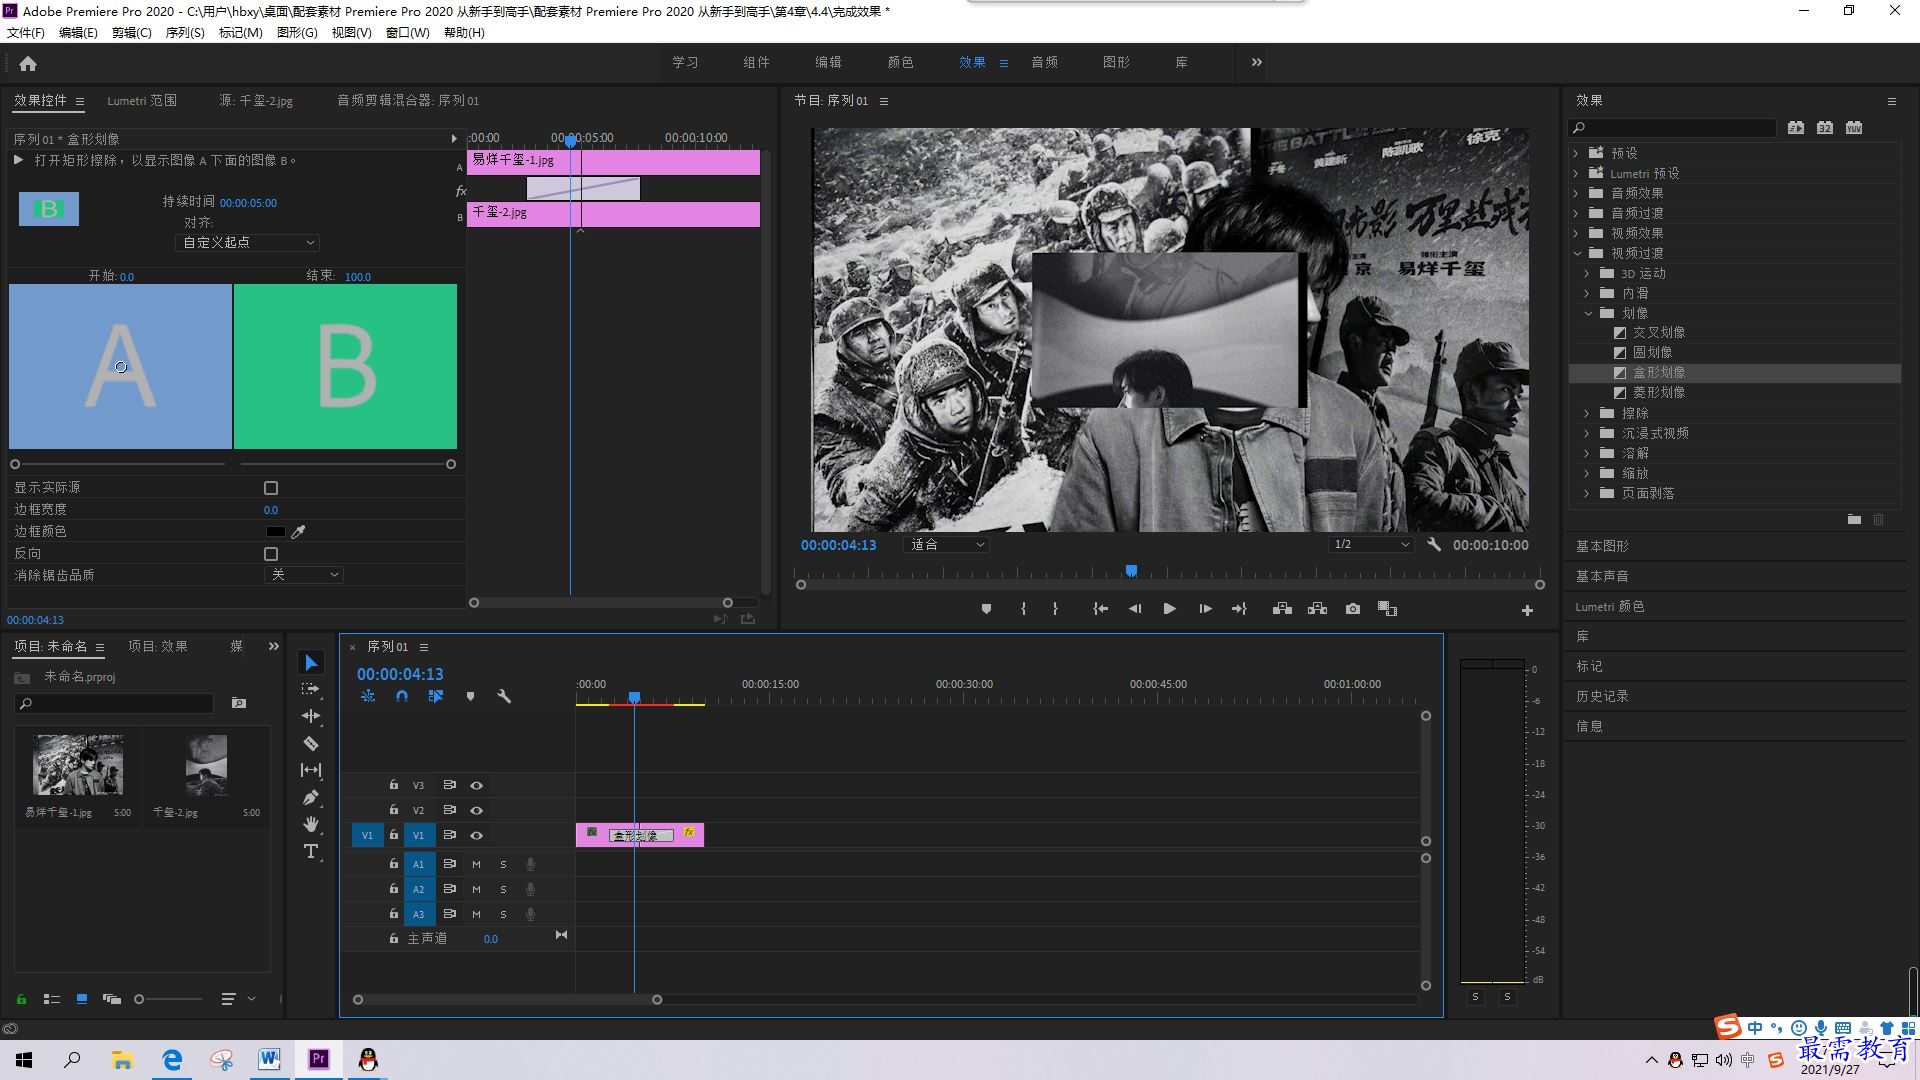
Task: Select the Type tool
Action: click(x=311, y=851)
